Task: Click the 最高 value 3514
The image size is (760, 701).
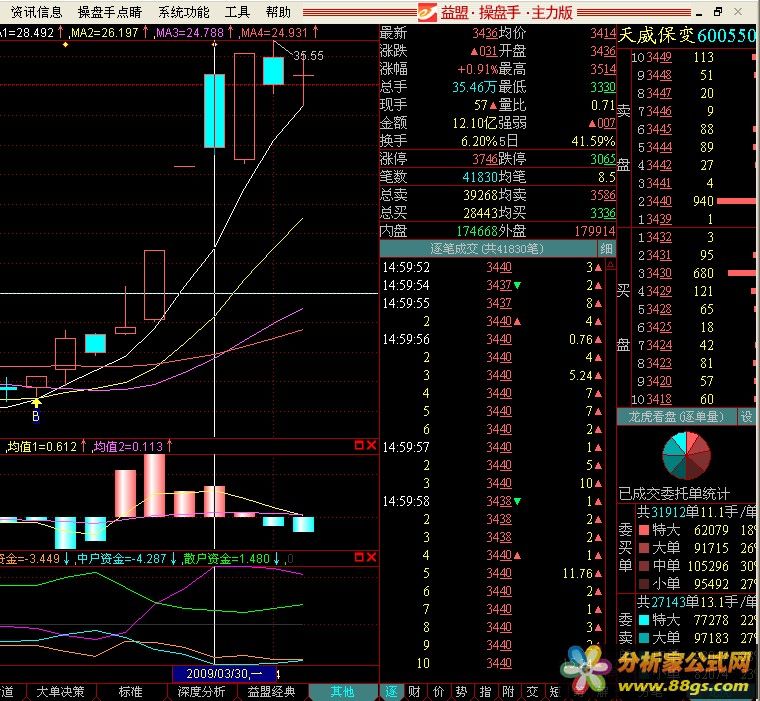Action: (603, 69)
